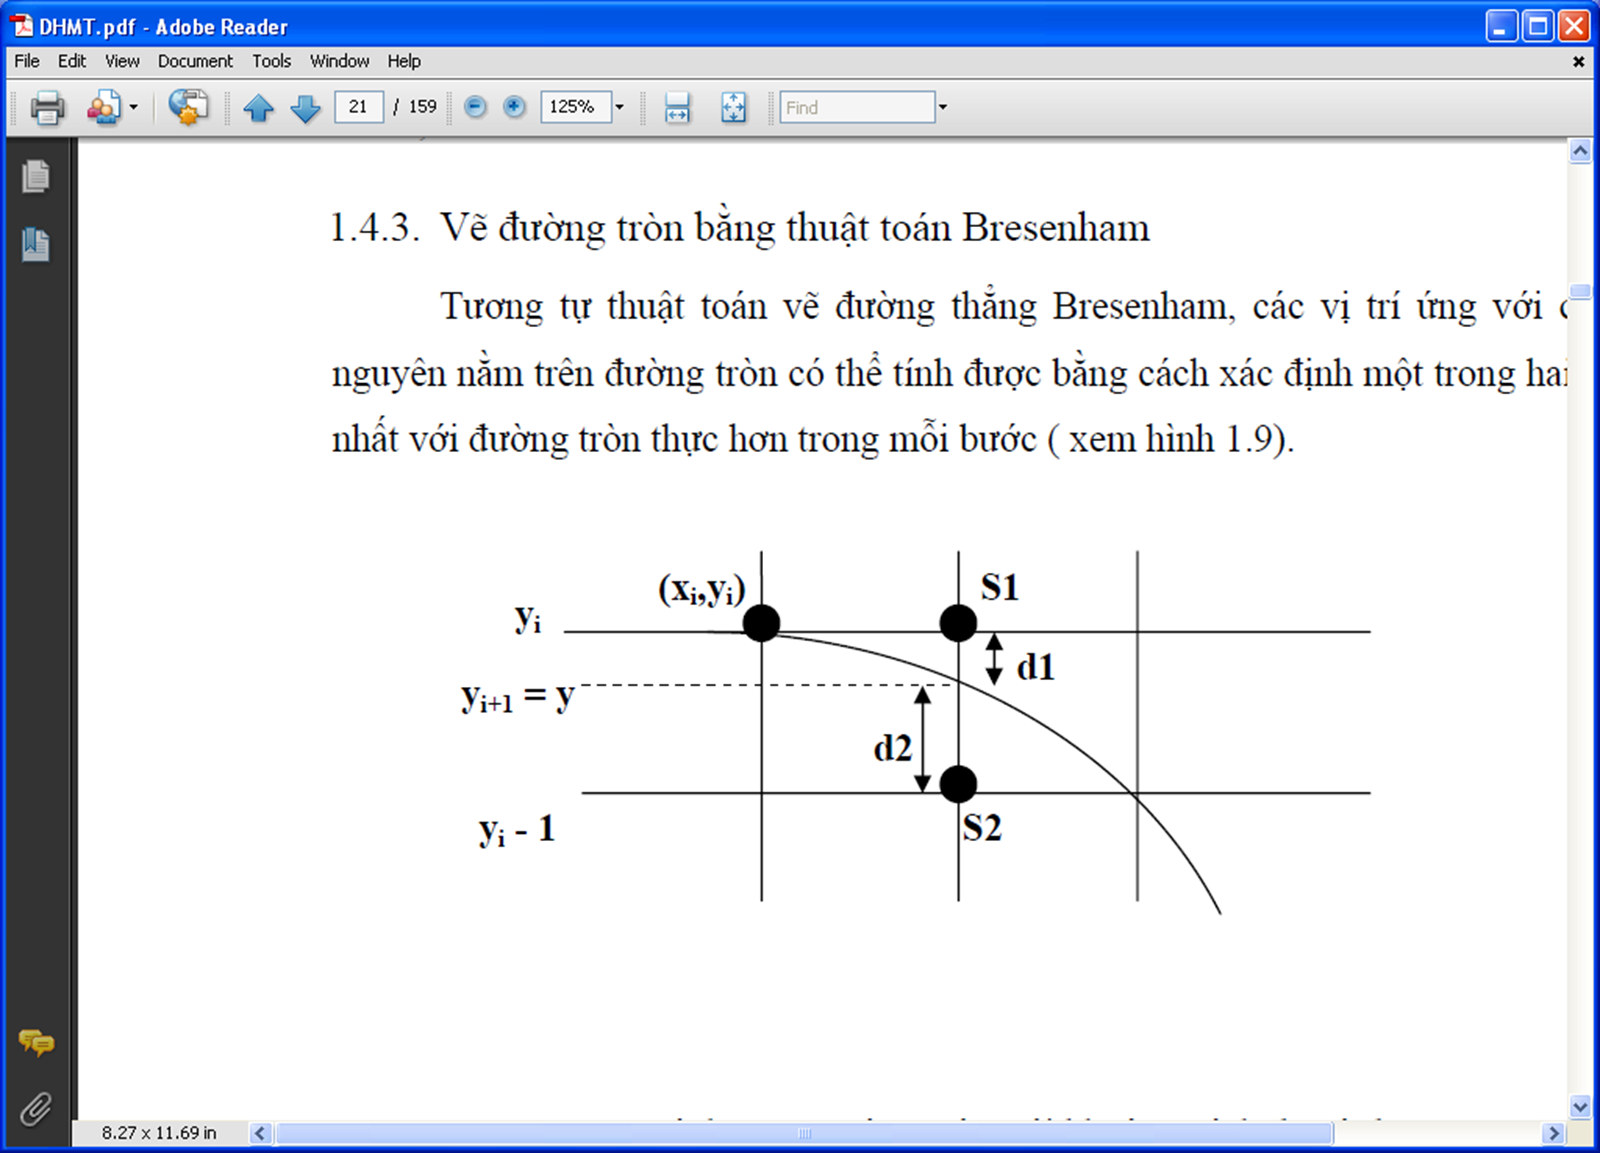Open the Edit menu
1600x1153 pixels.
tap(71, 61)
